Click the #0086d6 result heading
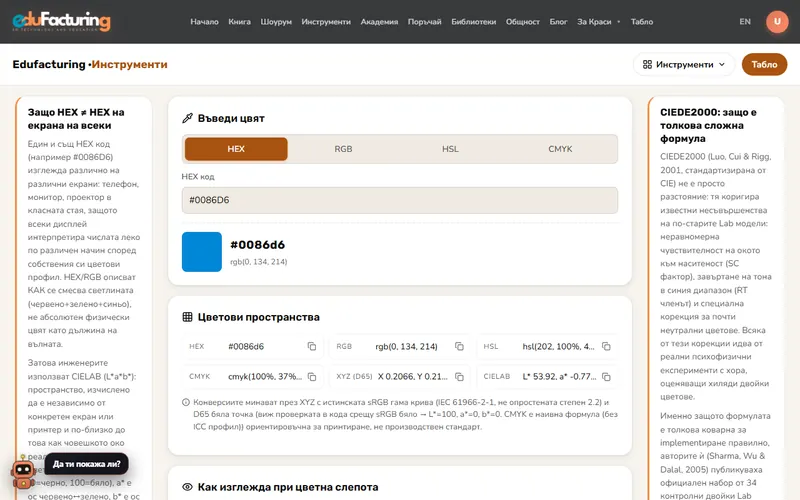The image size is (800, 500). click(258, 245)
